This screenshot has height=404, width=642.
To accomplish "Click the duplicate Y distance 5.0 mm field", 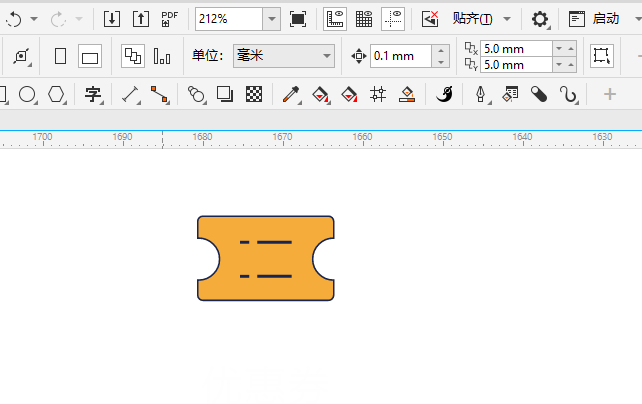I will [516, 65].
